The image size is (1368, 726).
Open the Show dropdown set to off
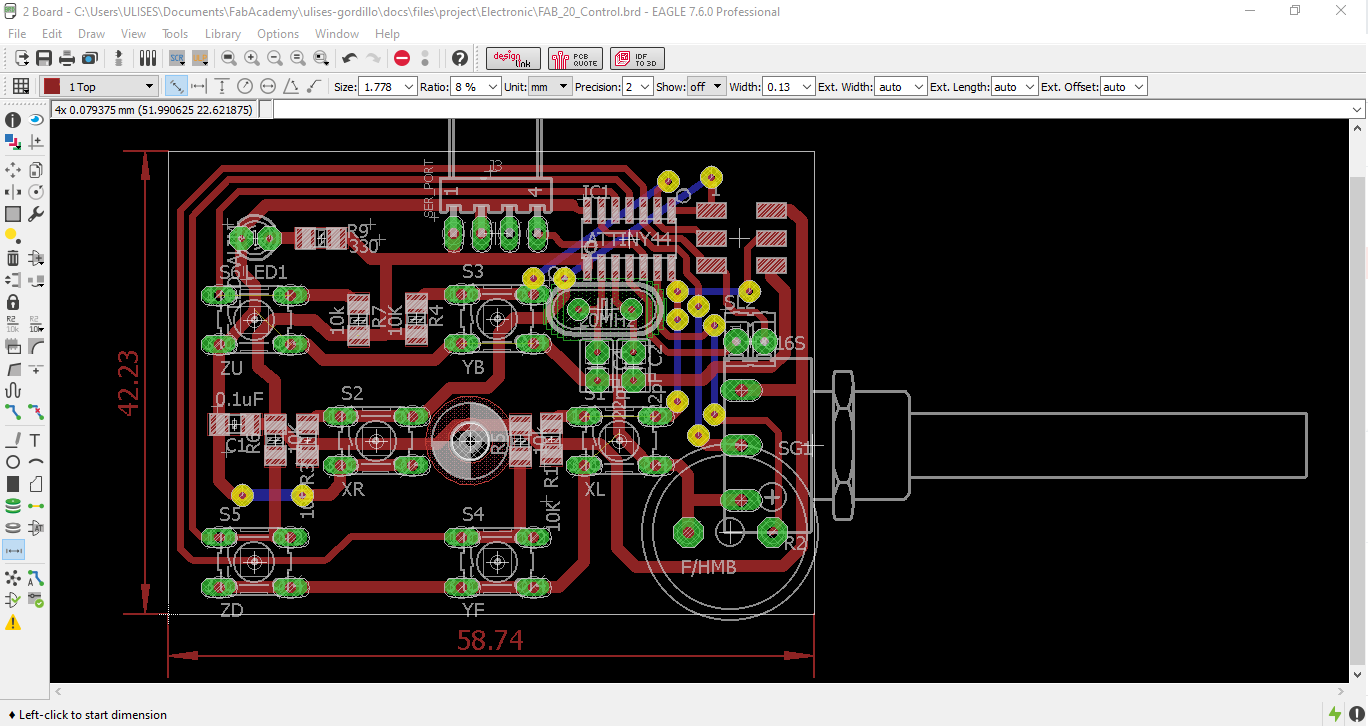click(x=708, y=87)
